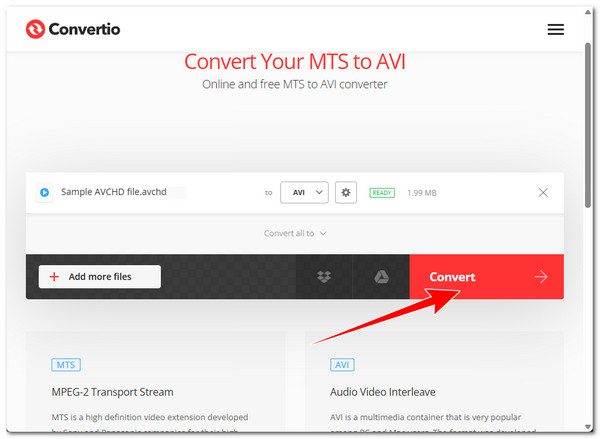Click the Convertio logo
Viewport: 600px width, 439px height.
[73, 29]
